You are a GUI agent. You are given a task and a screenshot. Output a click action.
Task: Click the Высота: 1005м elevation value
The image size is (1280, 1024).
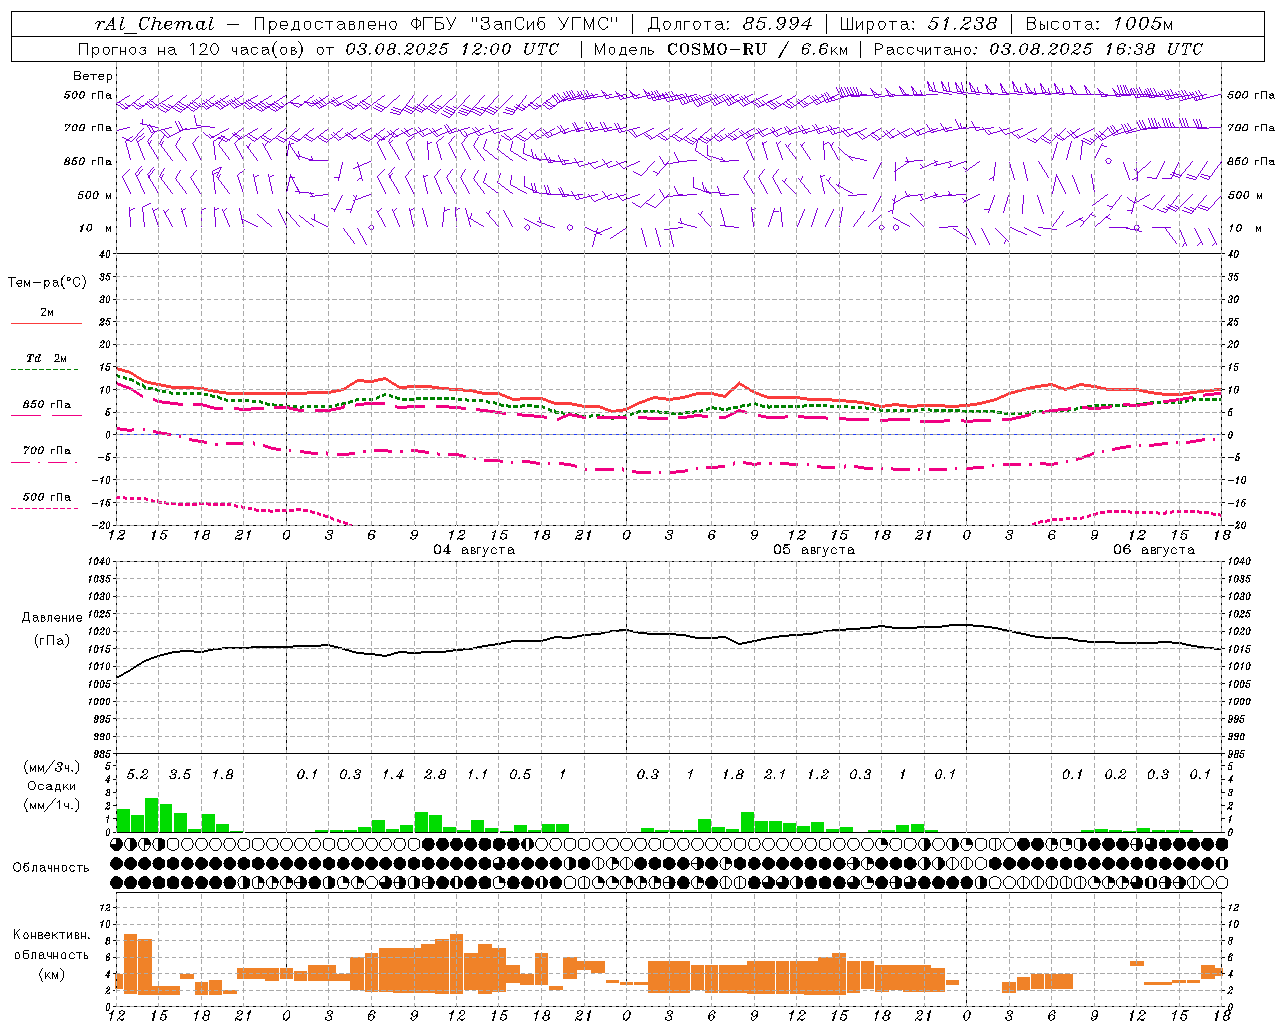1100,24
